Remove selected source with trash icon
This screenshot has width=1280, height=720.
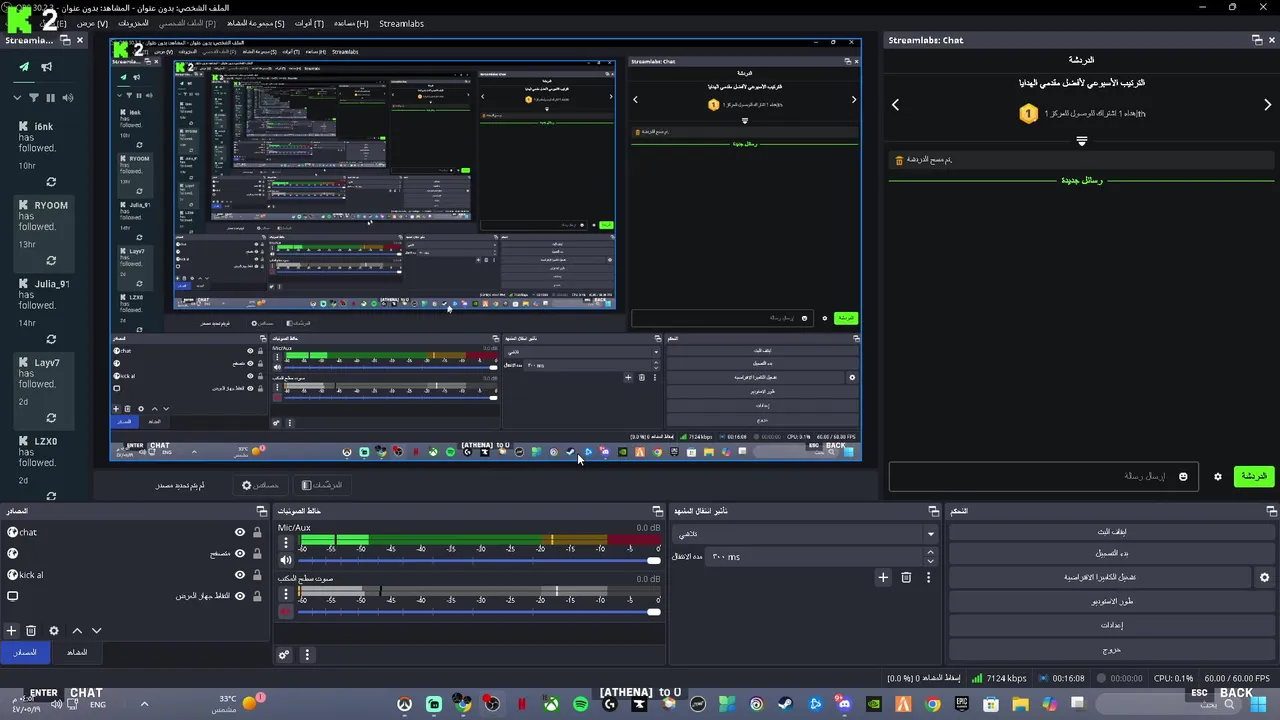31,631
